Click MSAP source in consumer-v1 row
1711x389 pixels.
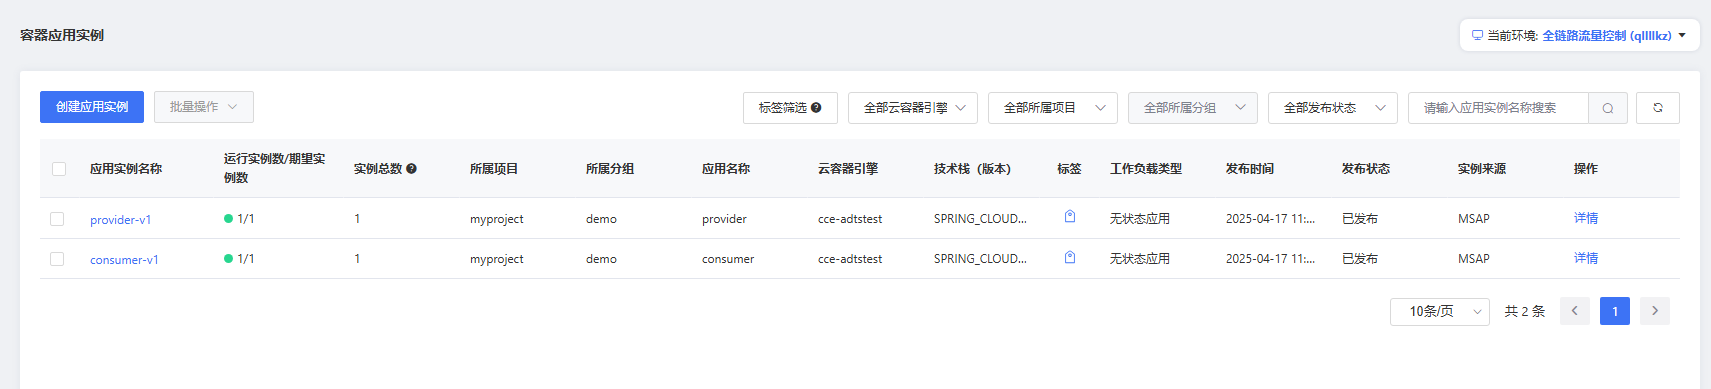click(1474, 259)
